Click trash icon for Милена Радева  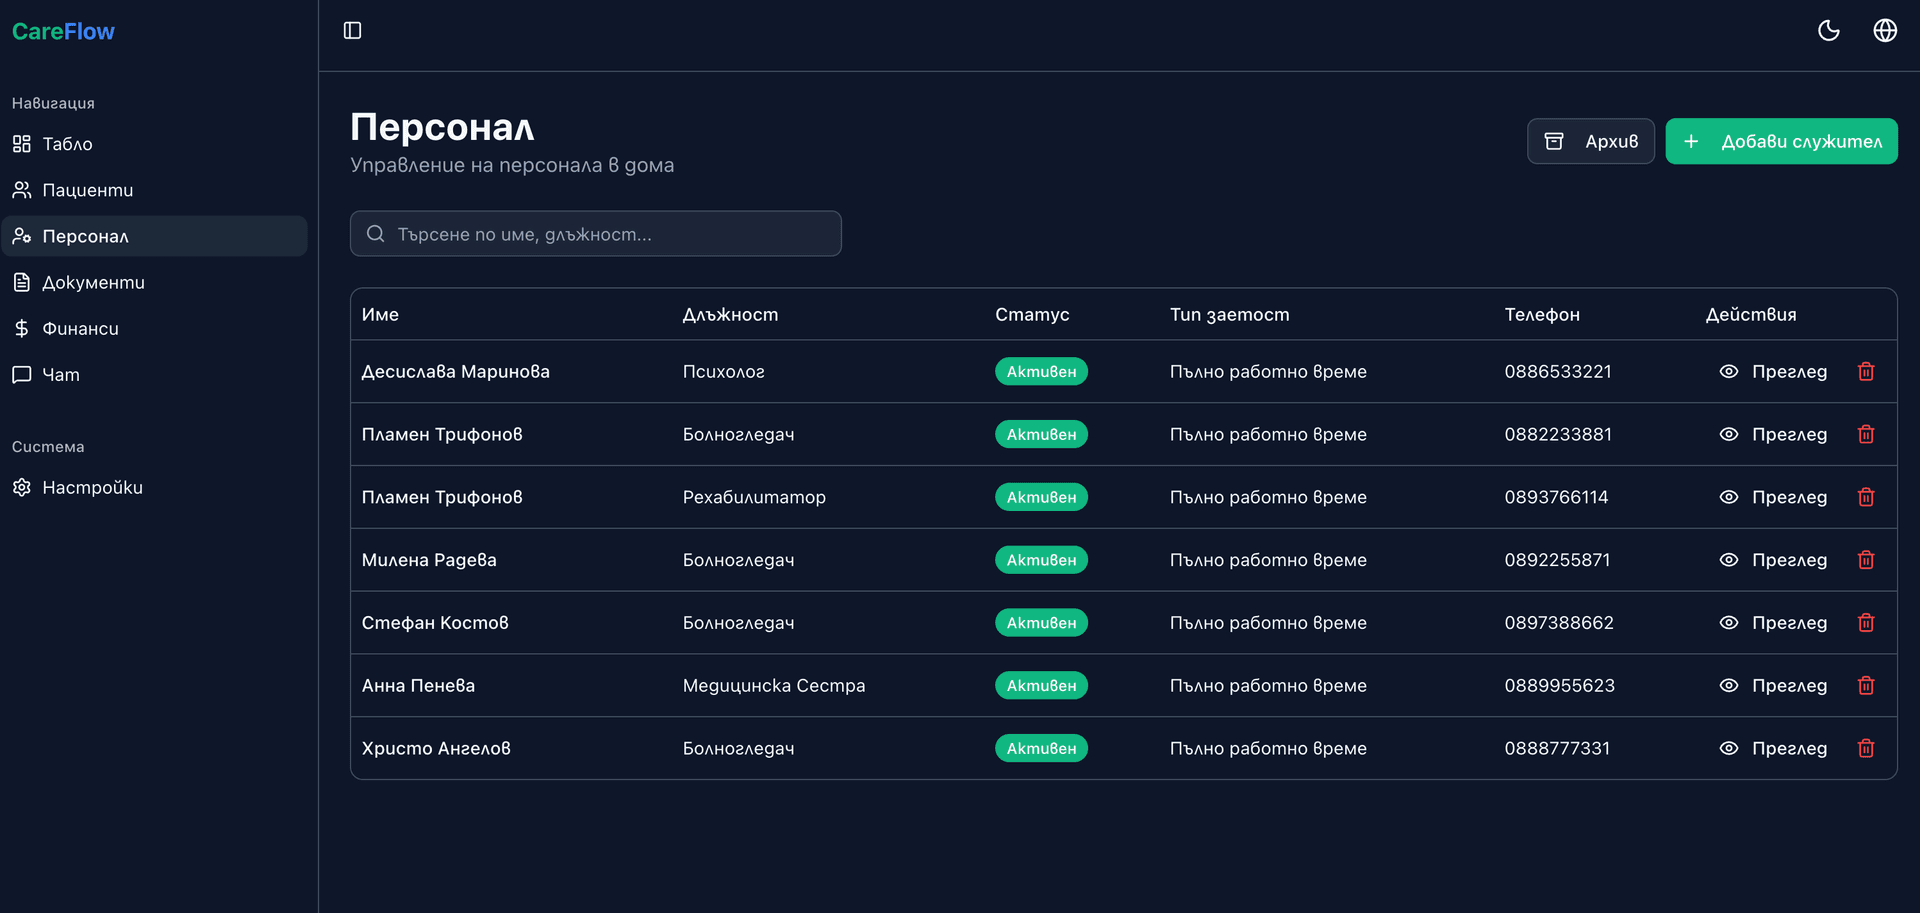pos(1865,560)
